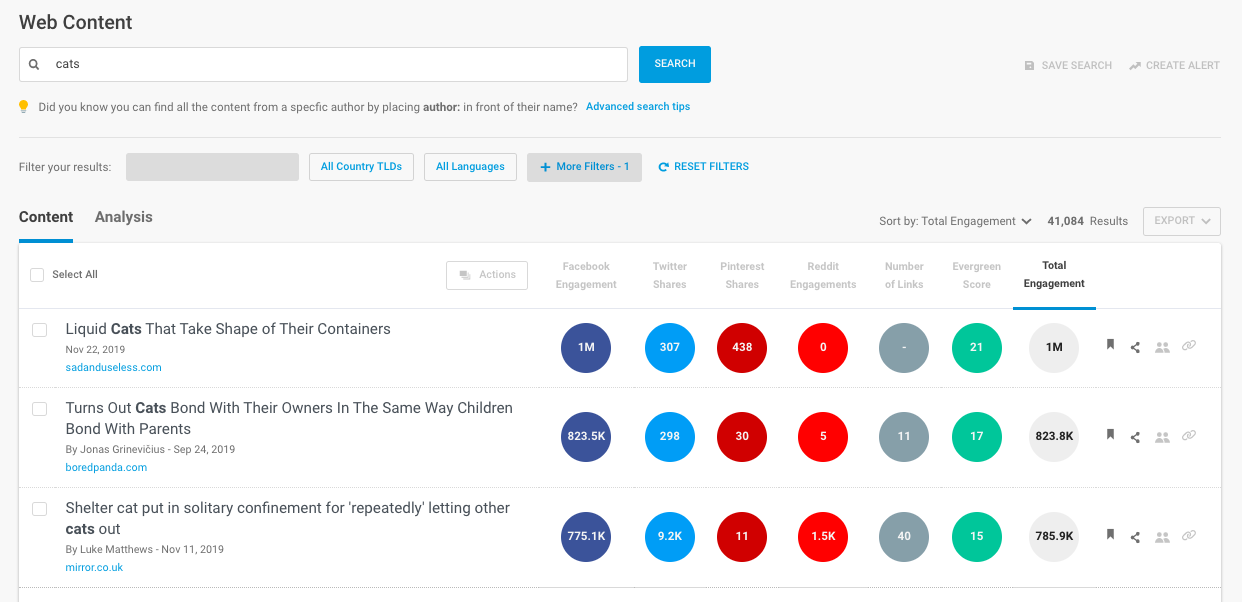1242x602 pixels.
Task: Check the shelter cat article checkbox
Action: 39,509
